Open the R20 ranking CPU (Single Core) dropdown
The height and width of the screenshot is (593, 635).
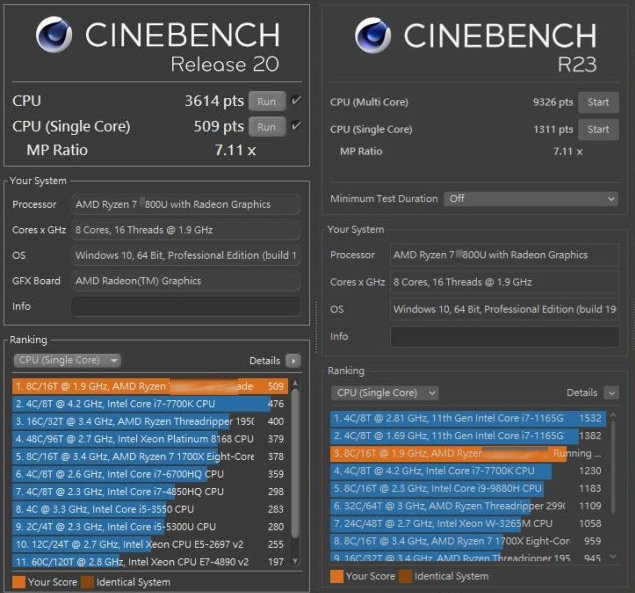click(67, 360)
